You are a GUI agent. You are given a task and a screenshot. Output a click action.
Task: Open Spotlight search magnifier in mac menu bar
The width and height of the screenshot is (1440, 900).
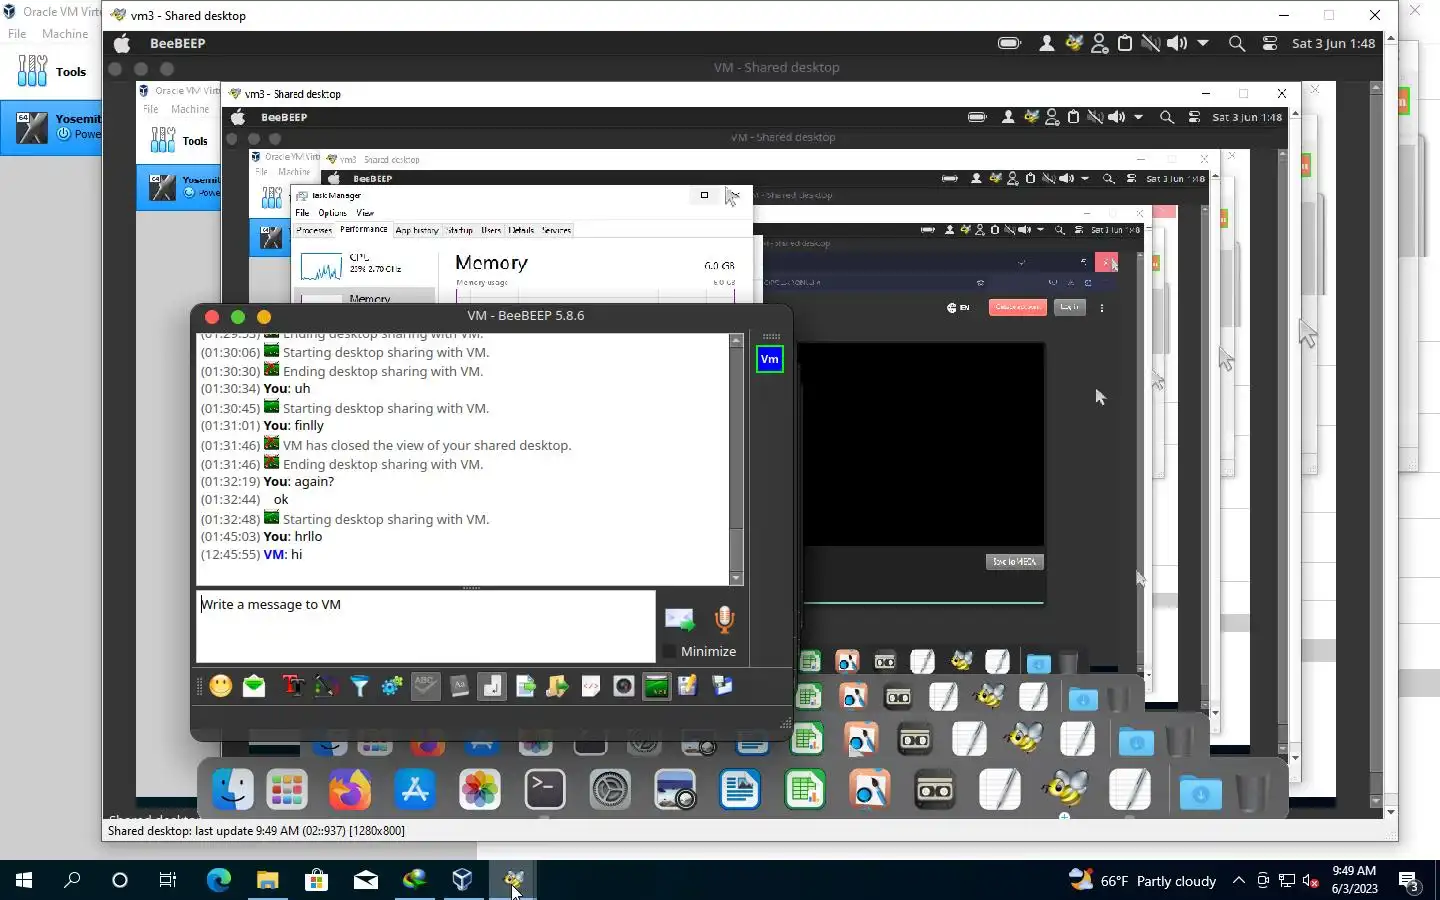point(1237,43)
